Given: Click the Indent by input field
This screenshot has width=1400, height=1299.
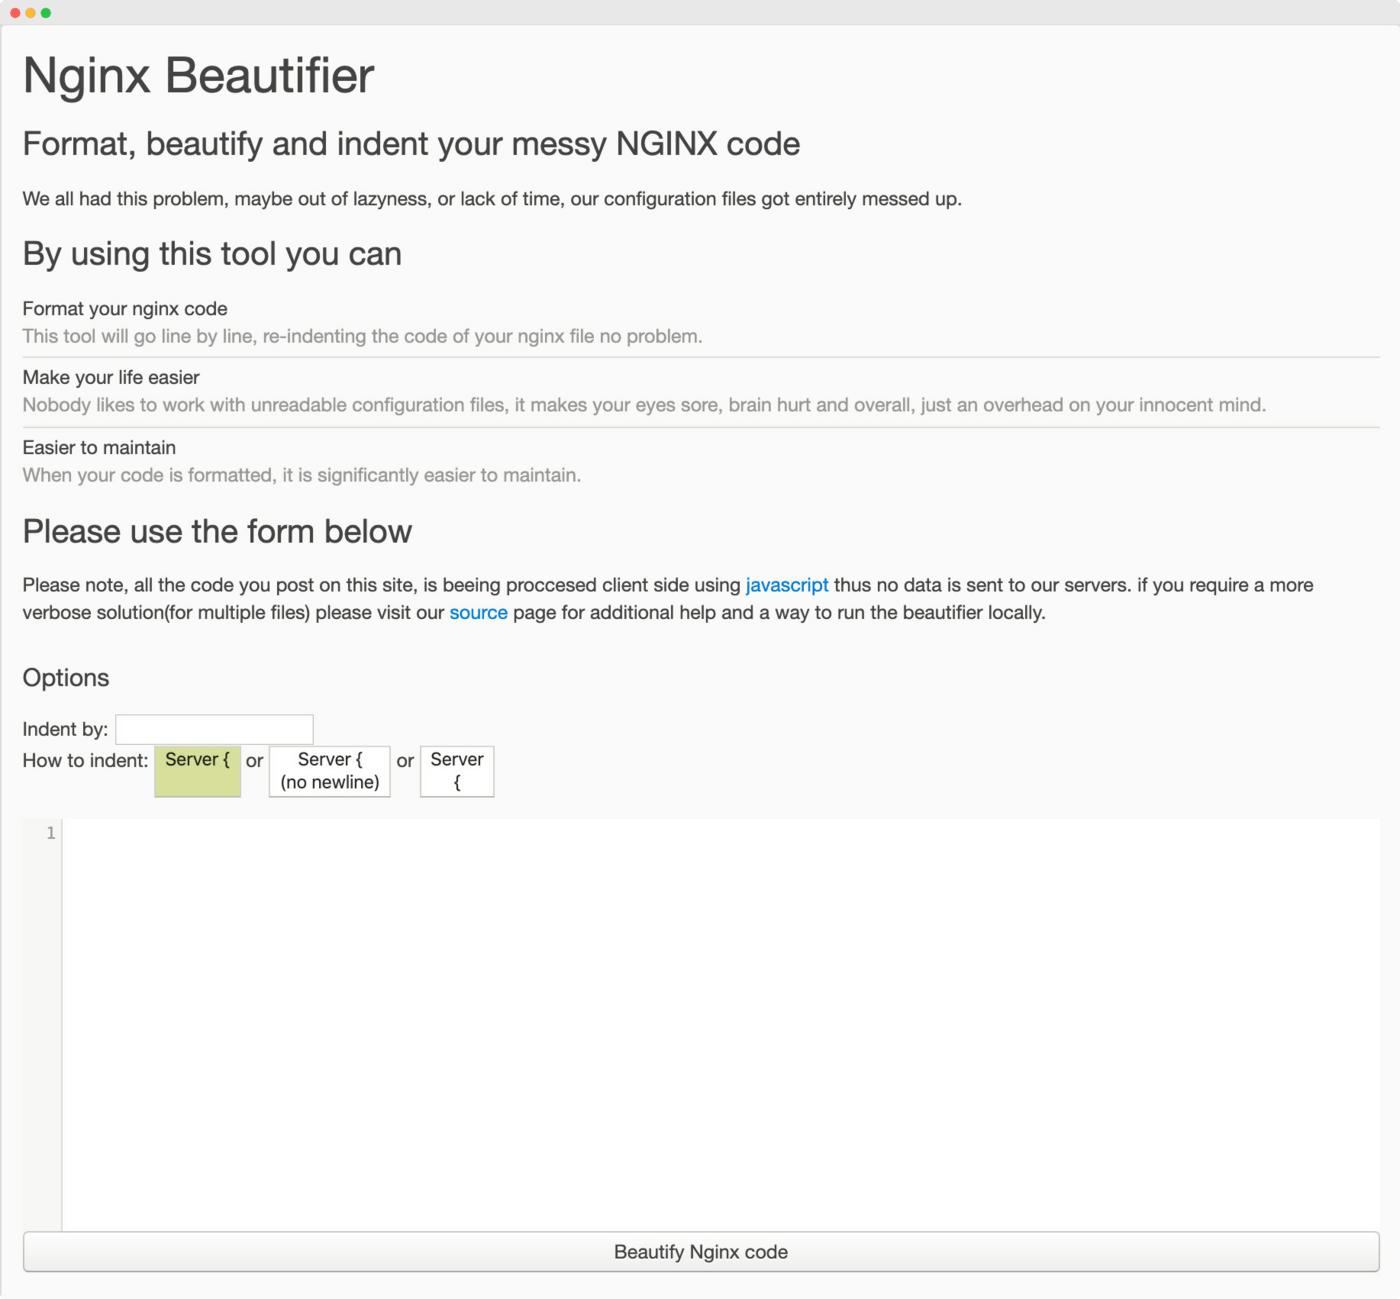Looking at the screenshot, I should click(x=214, y=729).
